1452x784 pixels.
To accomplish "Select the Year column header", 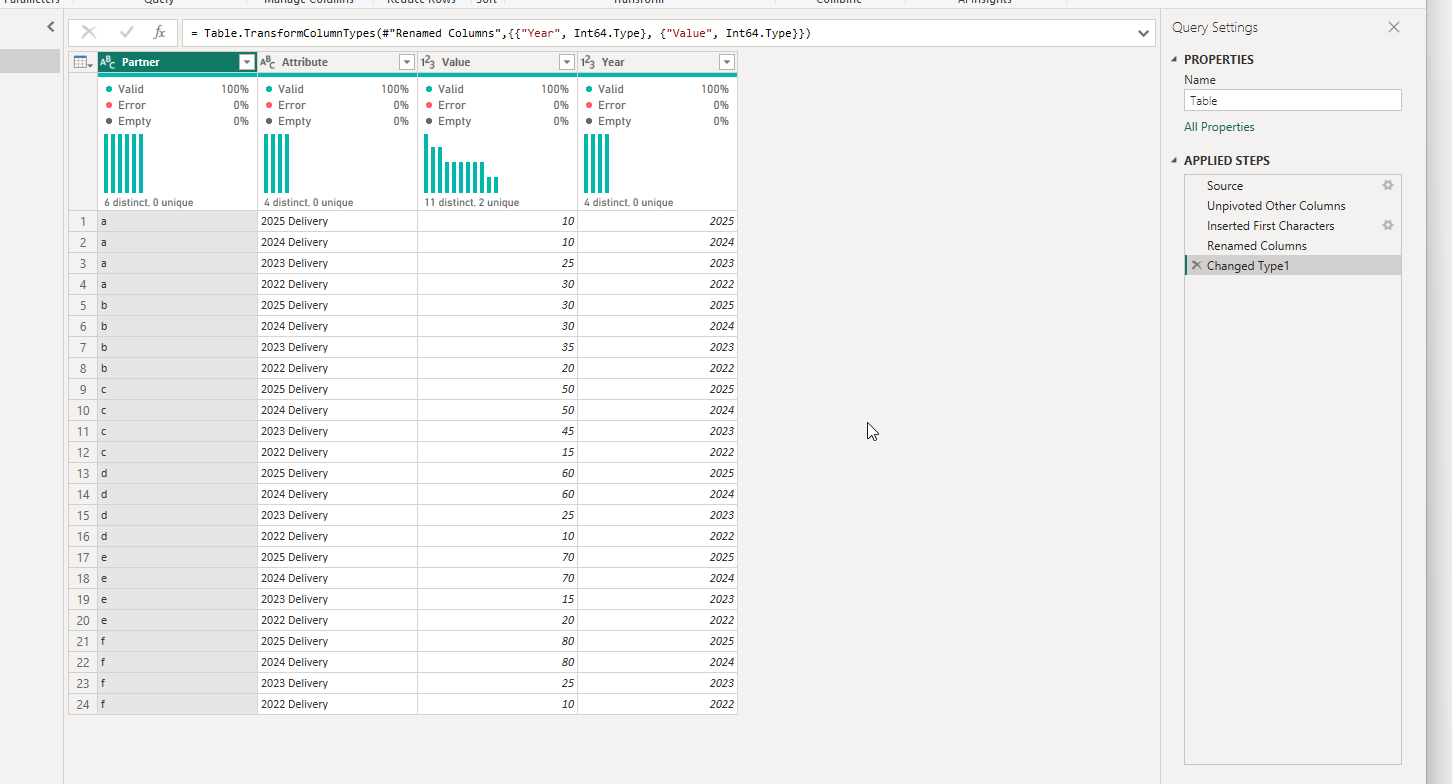I will [657, 62].
